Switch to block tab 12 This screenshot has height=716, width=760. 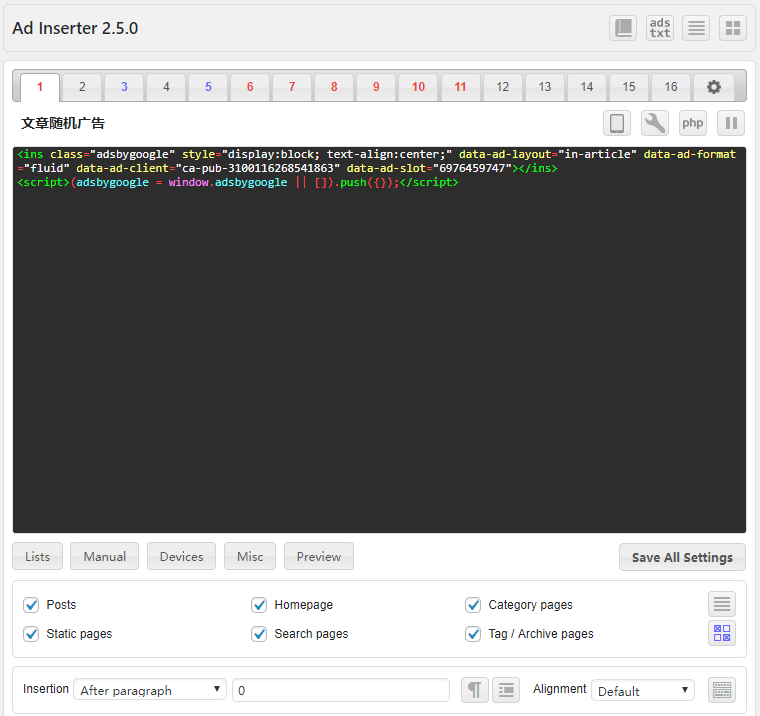503,87
